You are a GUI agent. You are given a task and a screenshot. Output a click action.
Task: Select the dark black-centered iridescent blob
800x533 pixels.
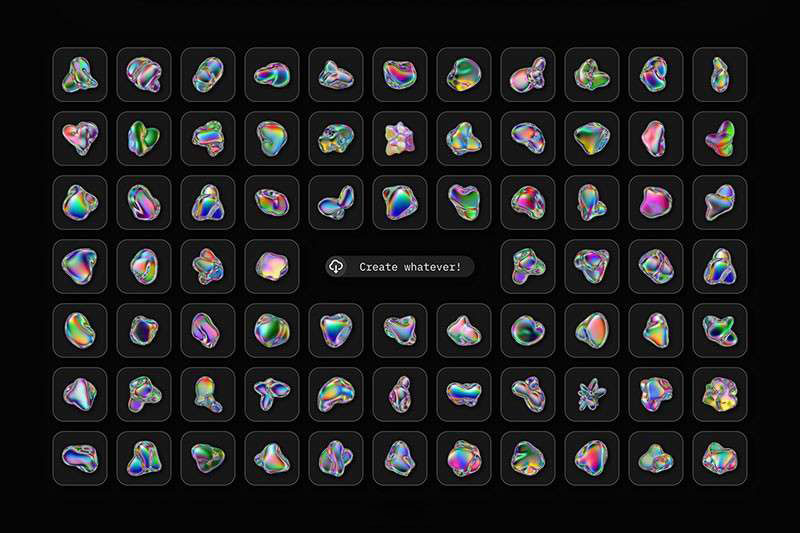tap(144, 331)
